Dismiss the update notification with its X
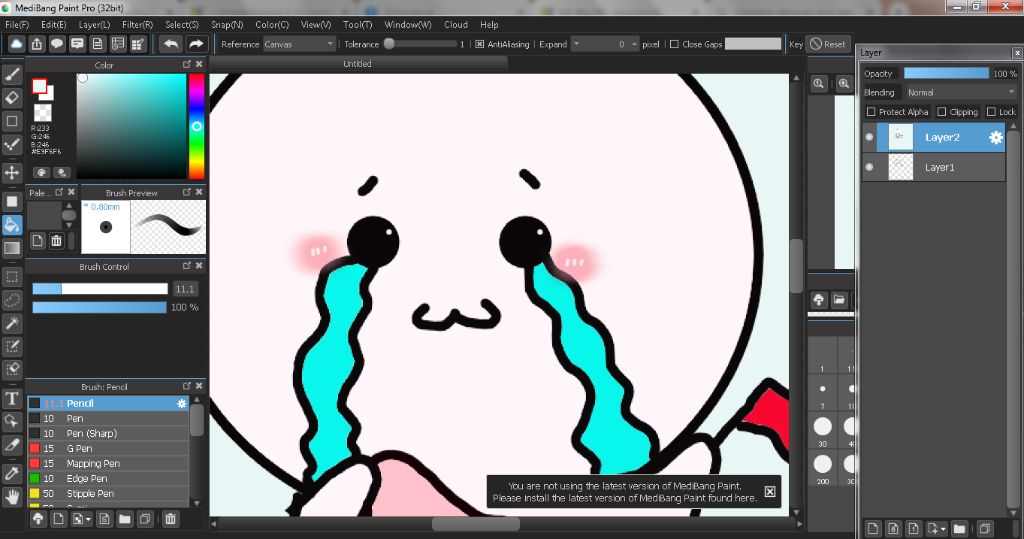The height and width of the screenshot is (539, 1024). (x=770, y=491)
